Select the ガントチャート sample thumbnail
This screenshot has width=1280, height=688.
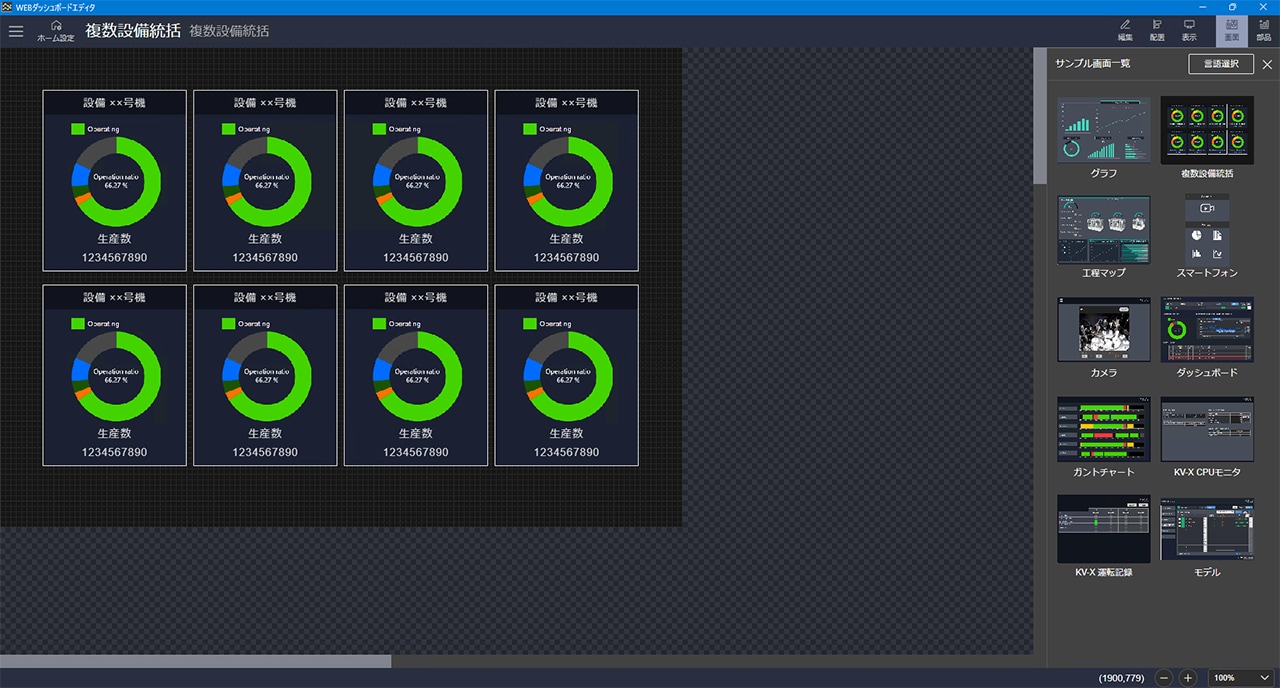1104,429
